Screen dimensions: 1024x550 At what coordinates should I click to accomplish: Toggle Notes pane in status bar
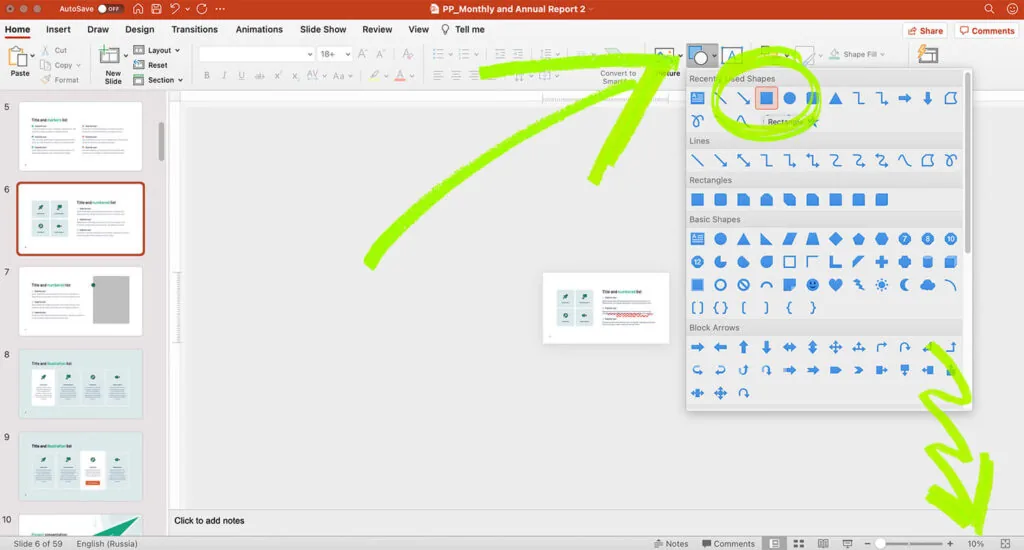pyautogui.click(x=671, y=543)
